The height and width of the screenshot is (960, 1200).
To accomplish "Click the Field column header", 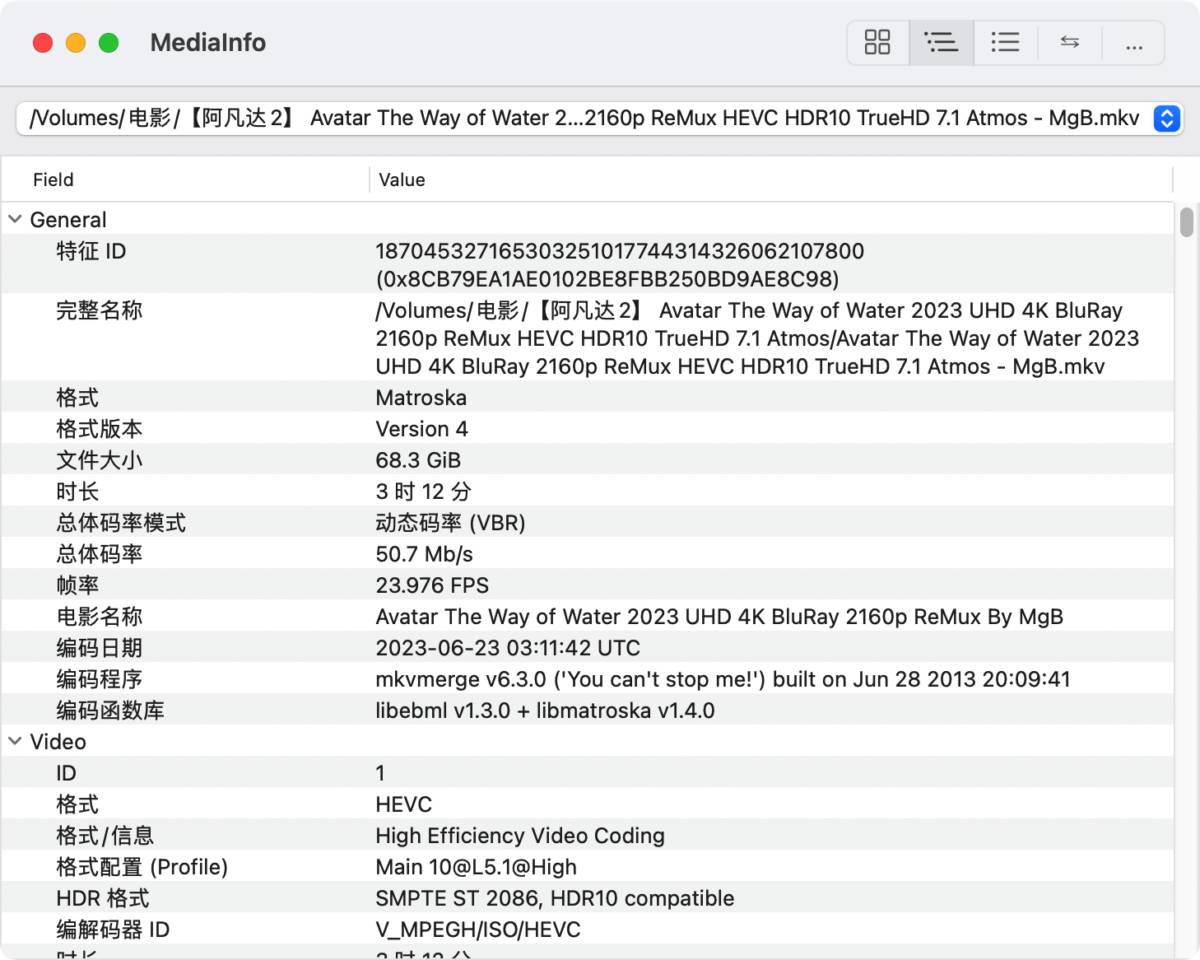I will [52, 179].
